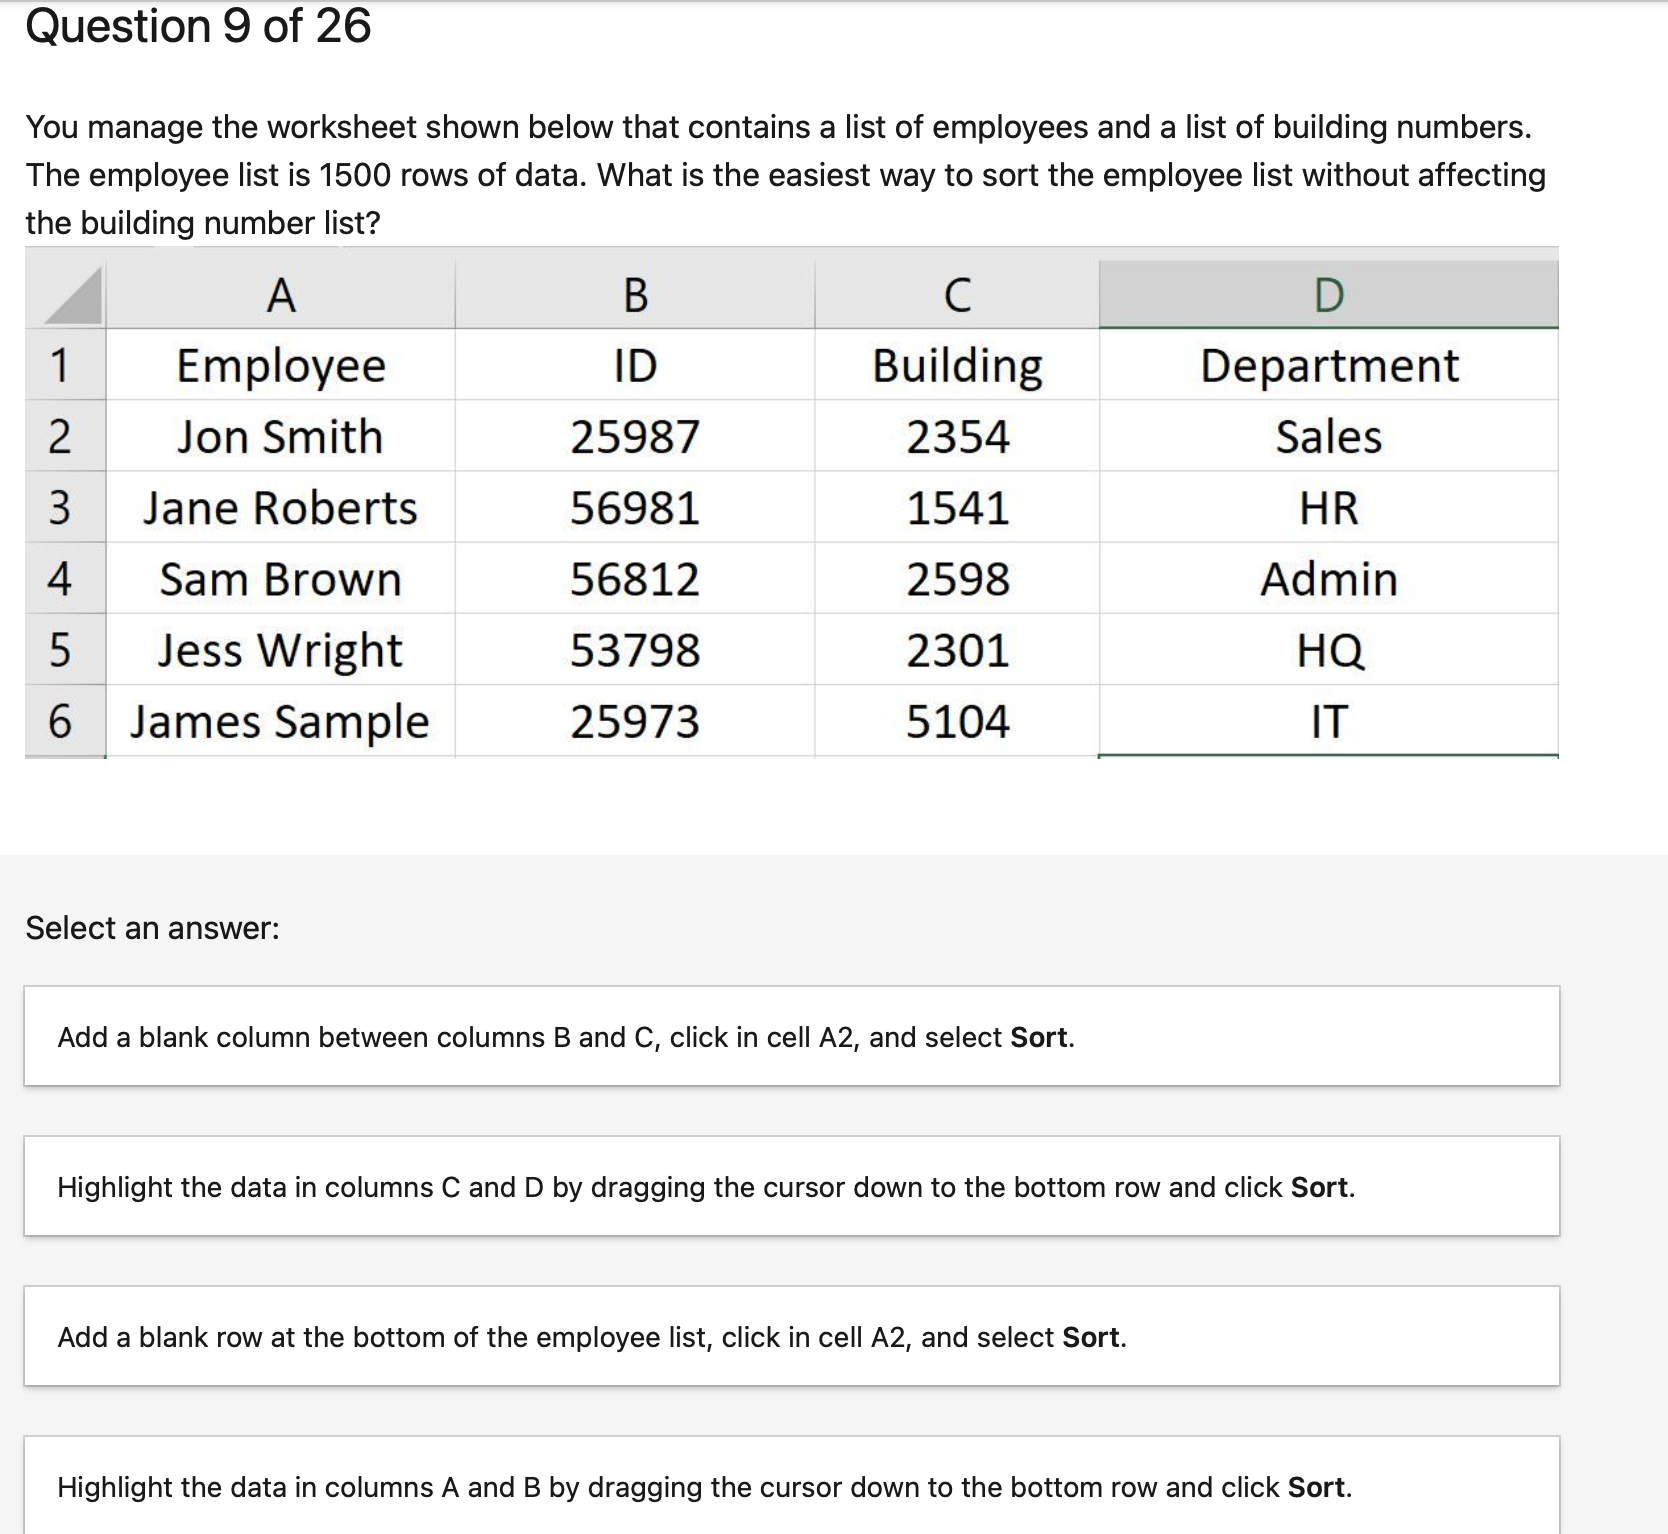The image size is (1668, 1534).
Task: Click the Department header cell
Action: pos(1330,365)
